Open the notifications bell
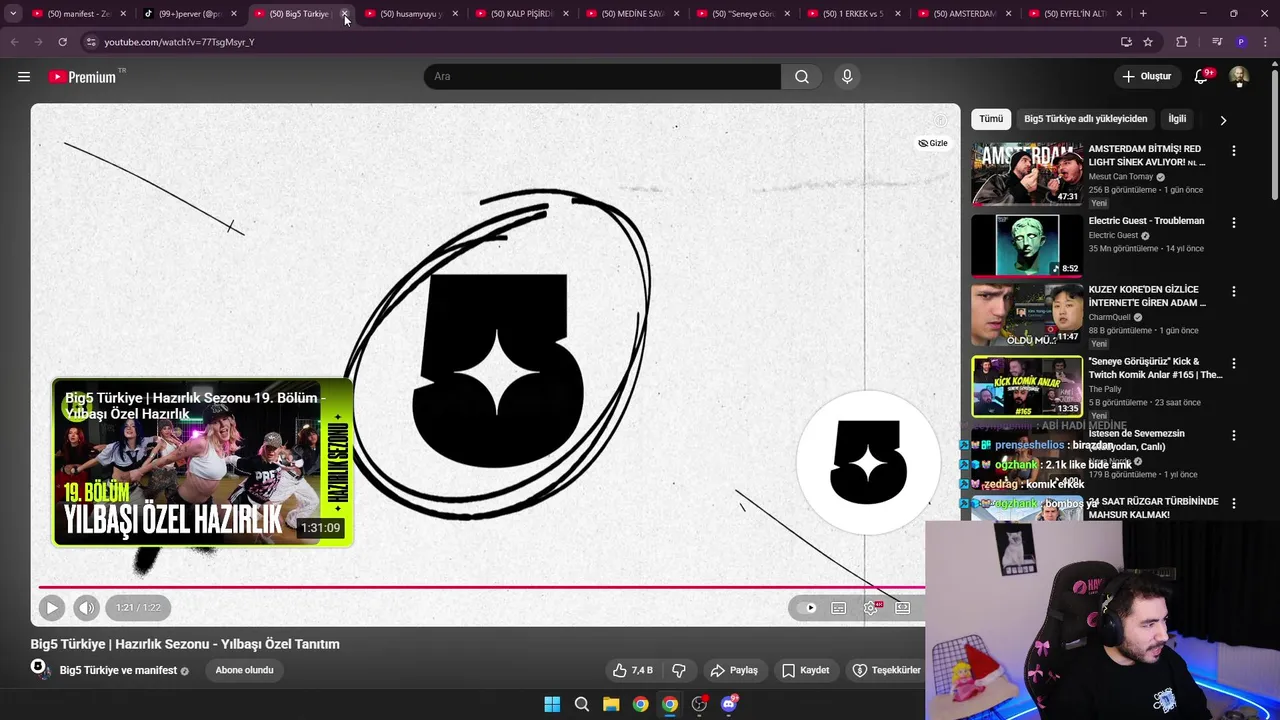The image size is (1280, 720). pos(1201,77)
